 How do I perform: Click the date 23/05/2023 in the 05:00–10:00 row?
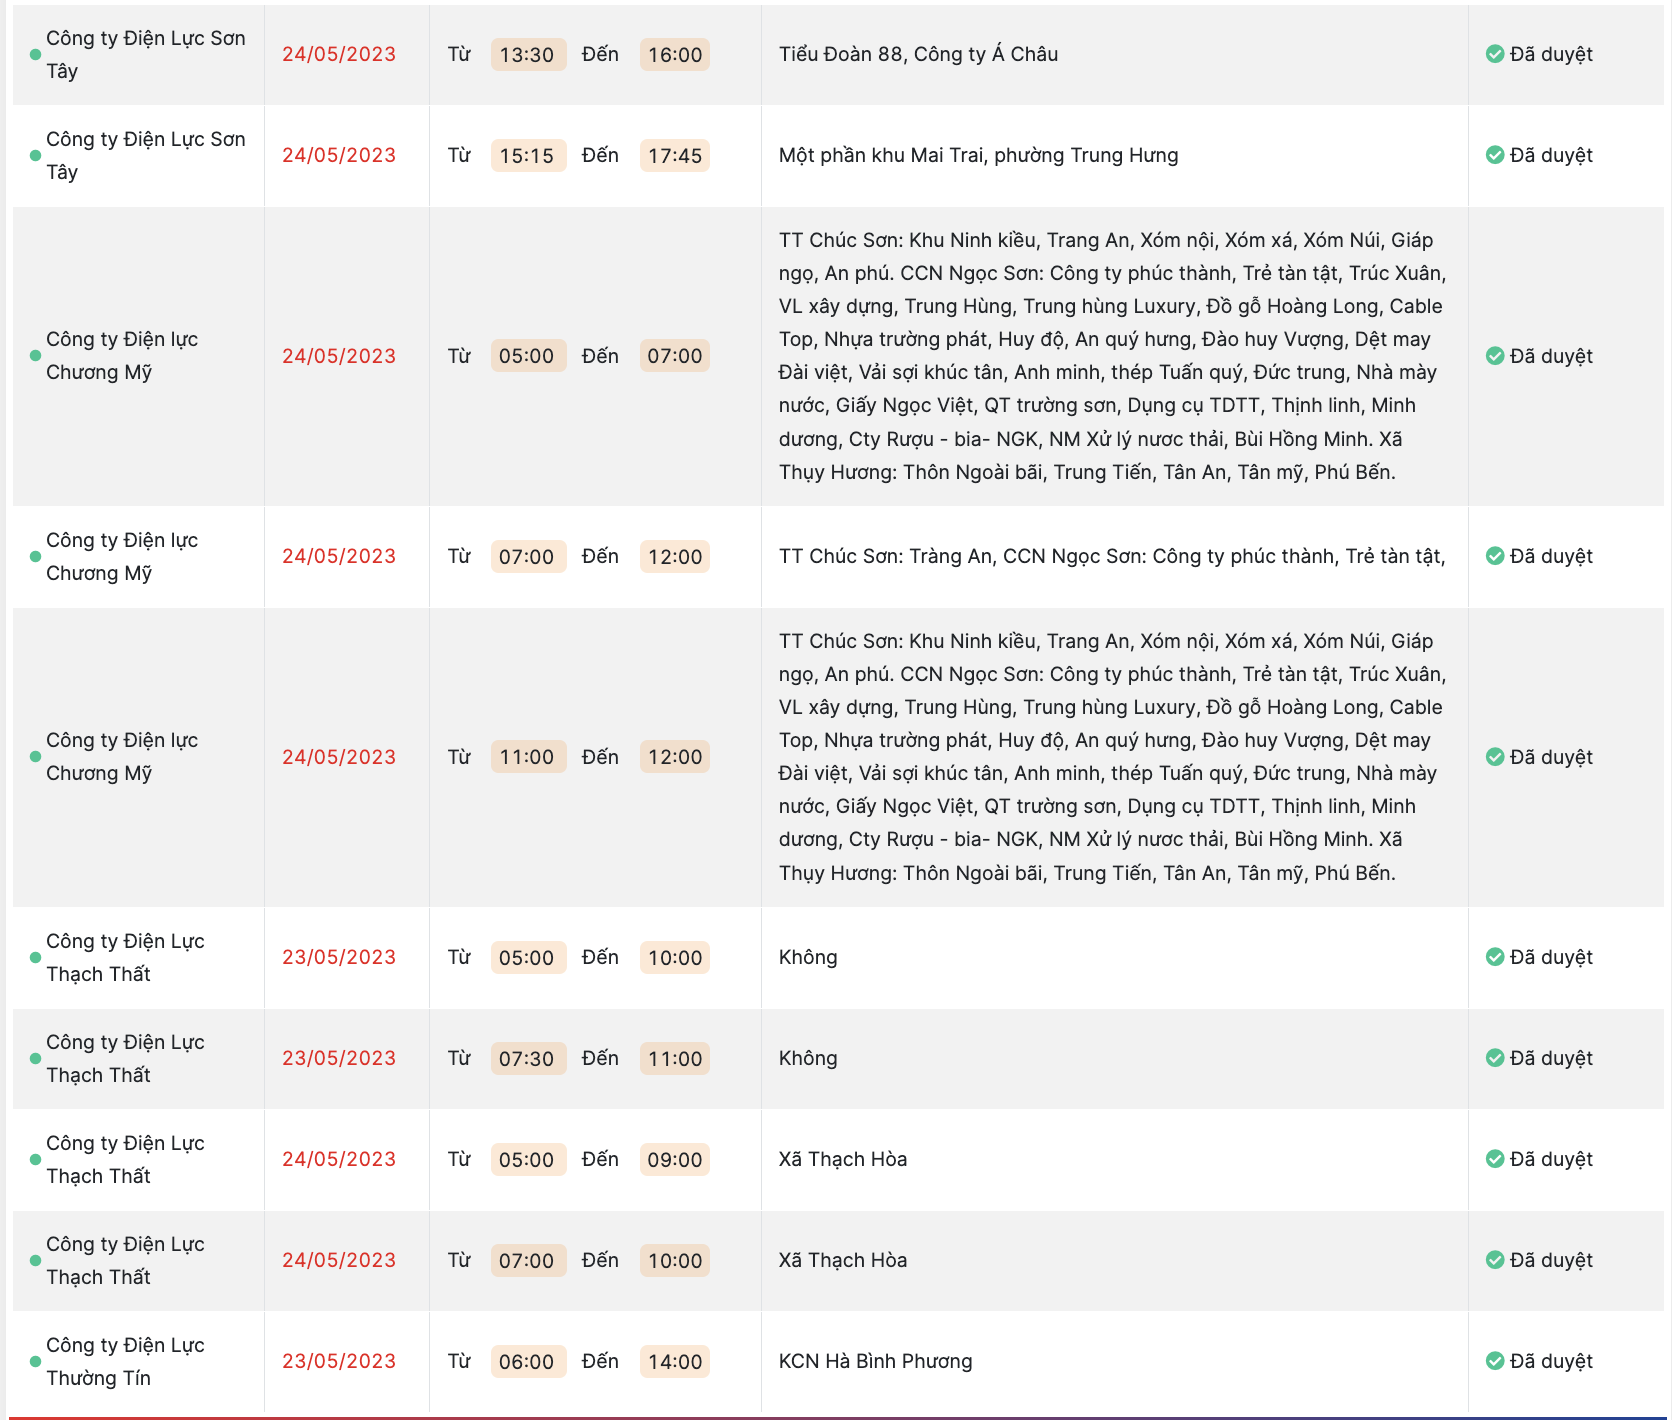click(x=339, y=957)
